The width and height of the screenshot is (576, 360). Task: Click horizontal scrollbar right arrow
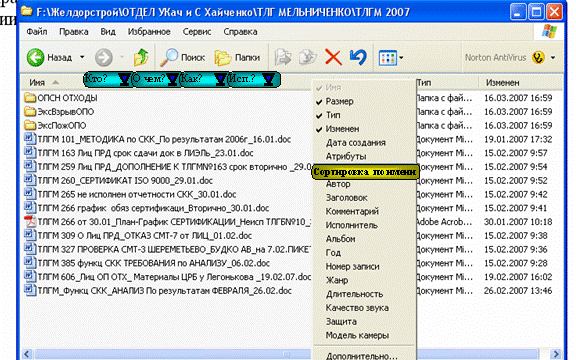tap(557, 354)
